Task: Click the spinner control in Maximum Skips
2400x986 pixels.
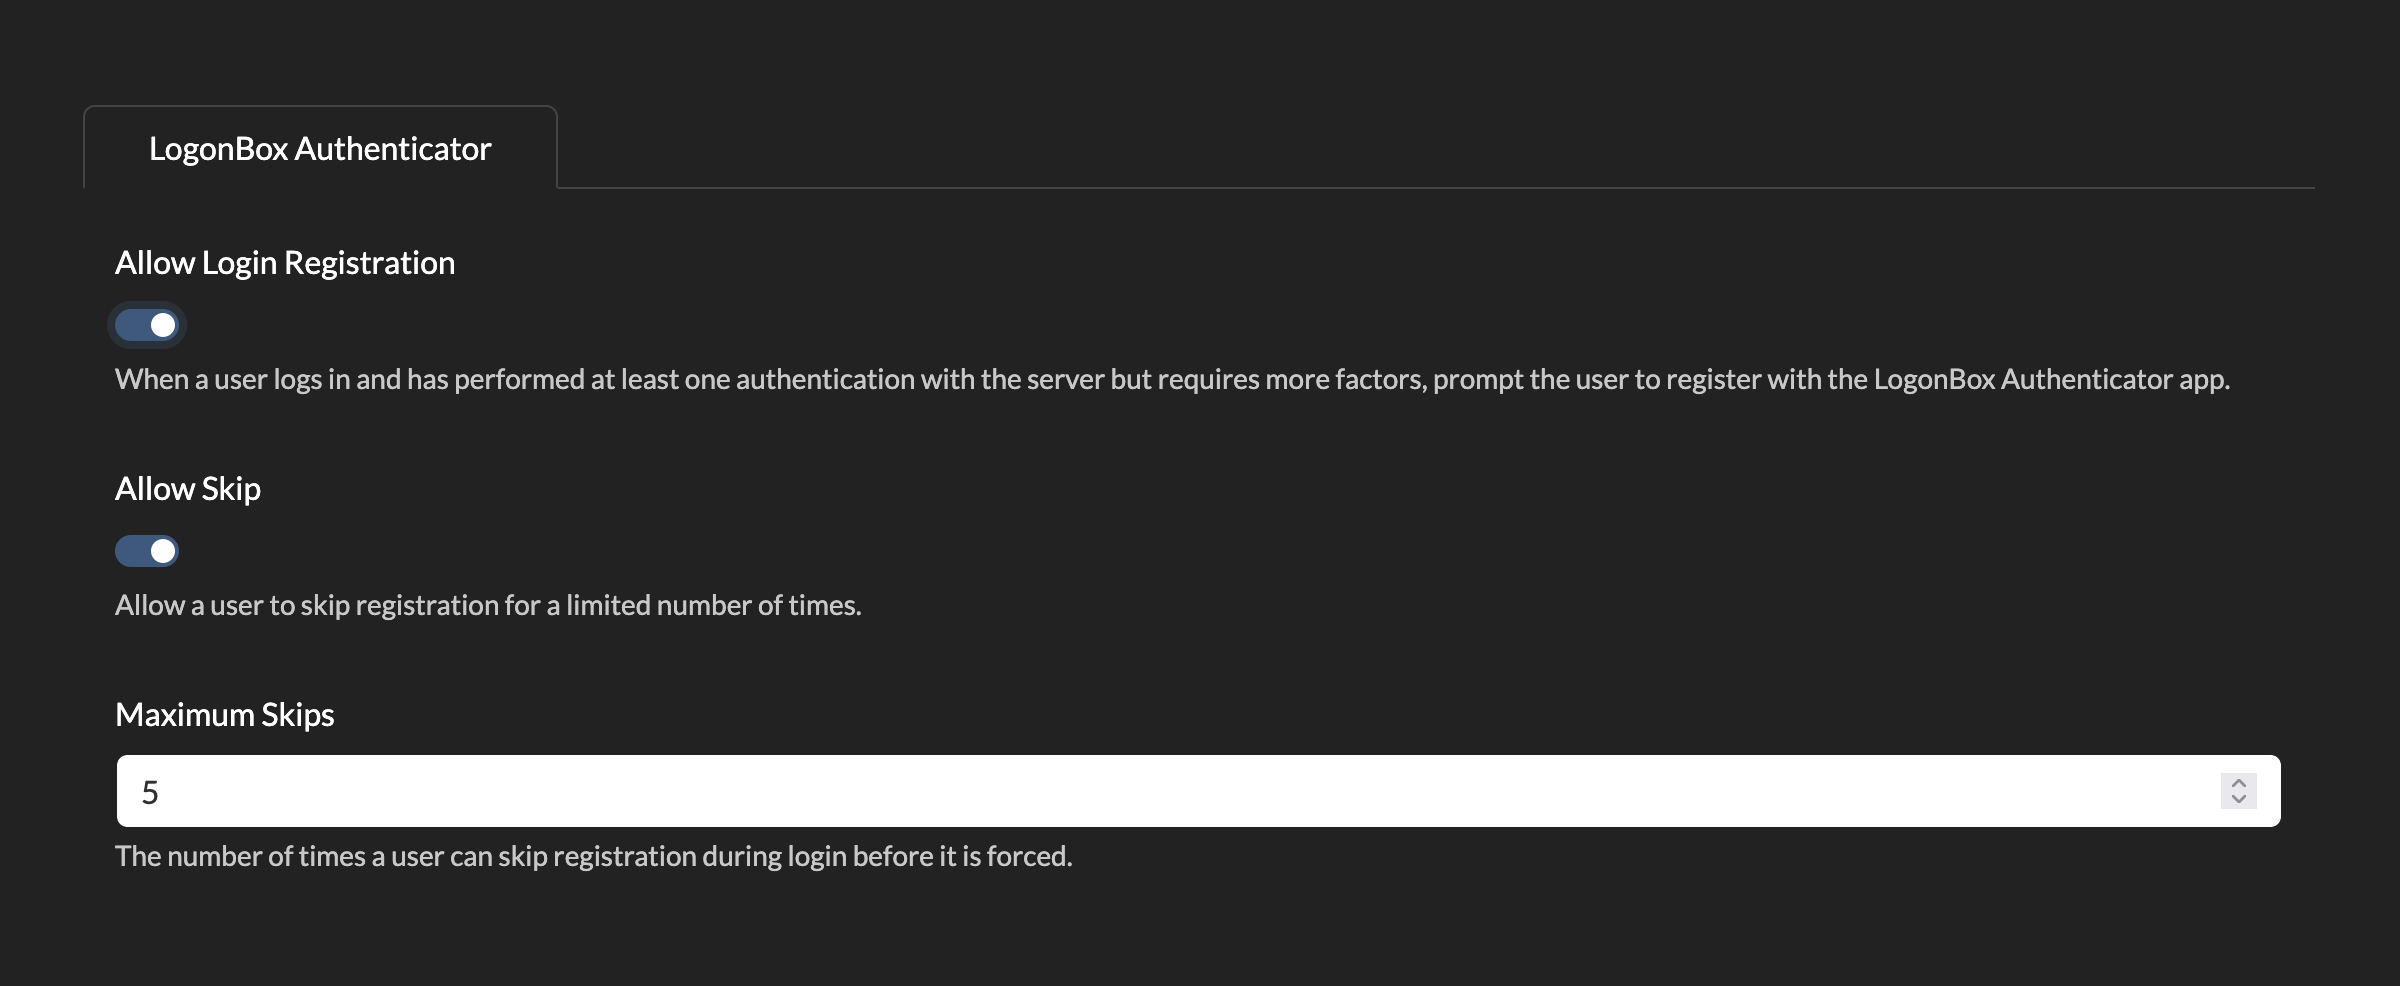Action: coord(2239,791)
